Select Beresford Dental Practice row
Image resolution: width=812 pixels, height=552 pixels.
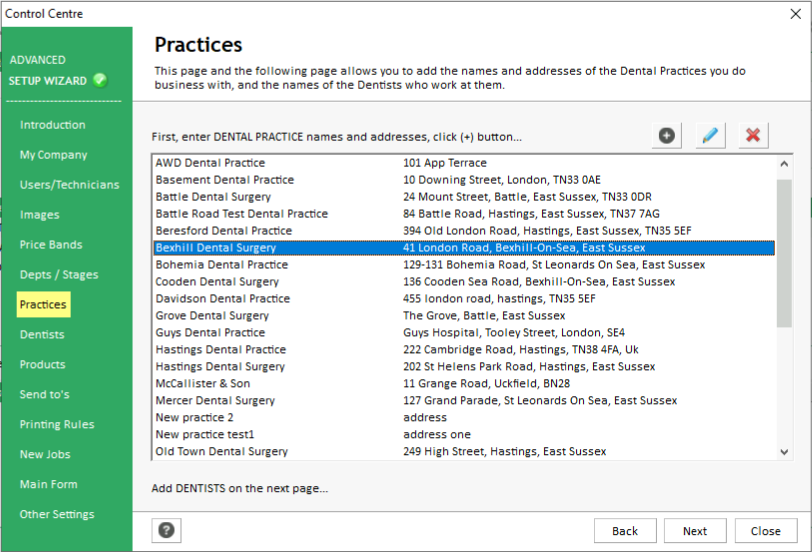pos(465,231)
